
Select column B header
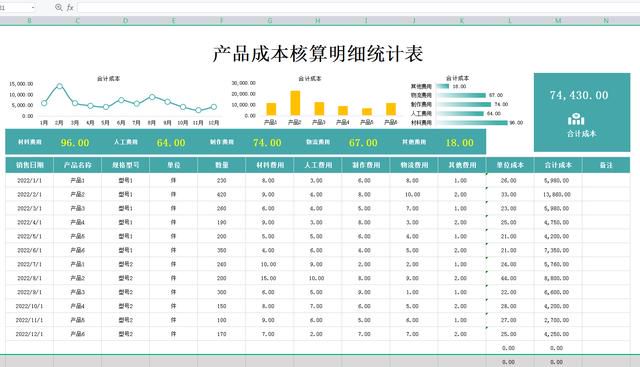tap(29, 20)
